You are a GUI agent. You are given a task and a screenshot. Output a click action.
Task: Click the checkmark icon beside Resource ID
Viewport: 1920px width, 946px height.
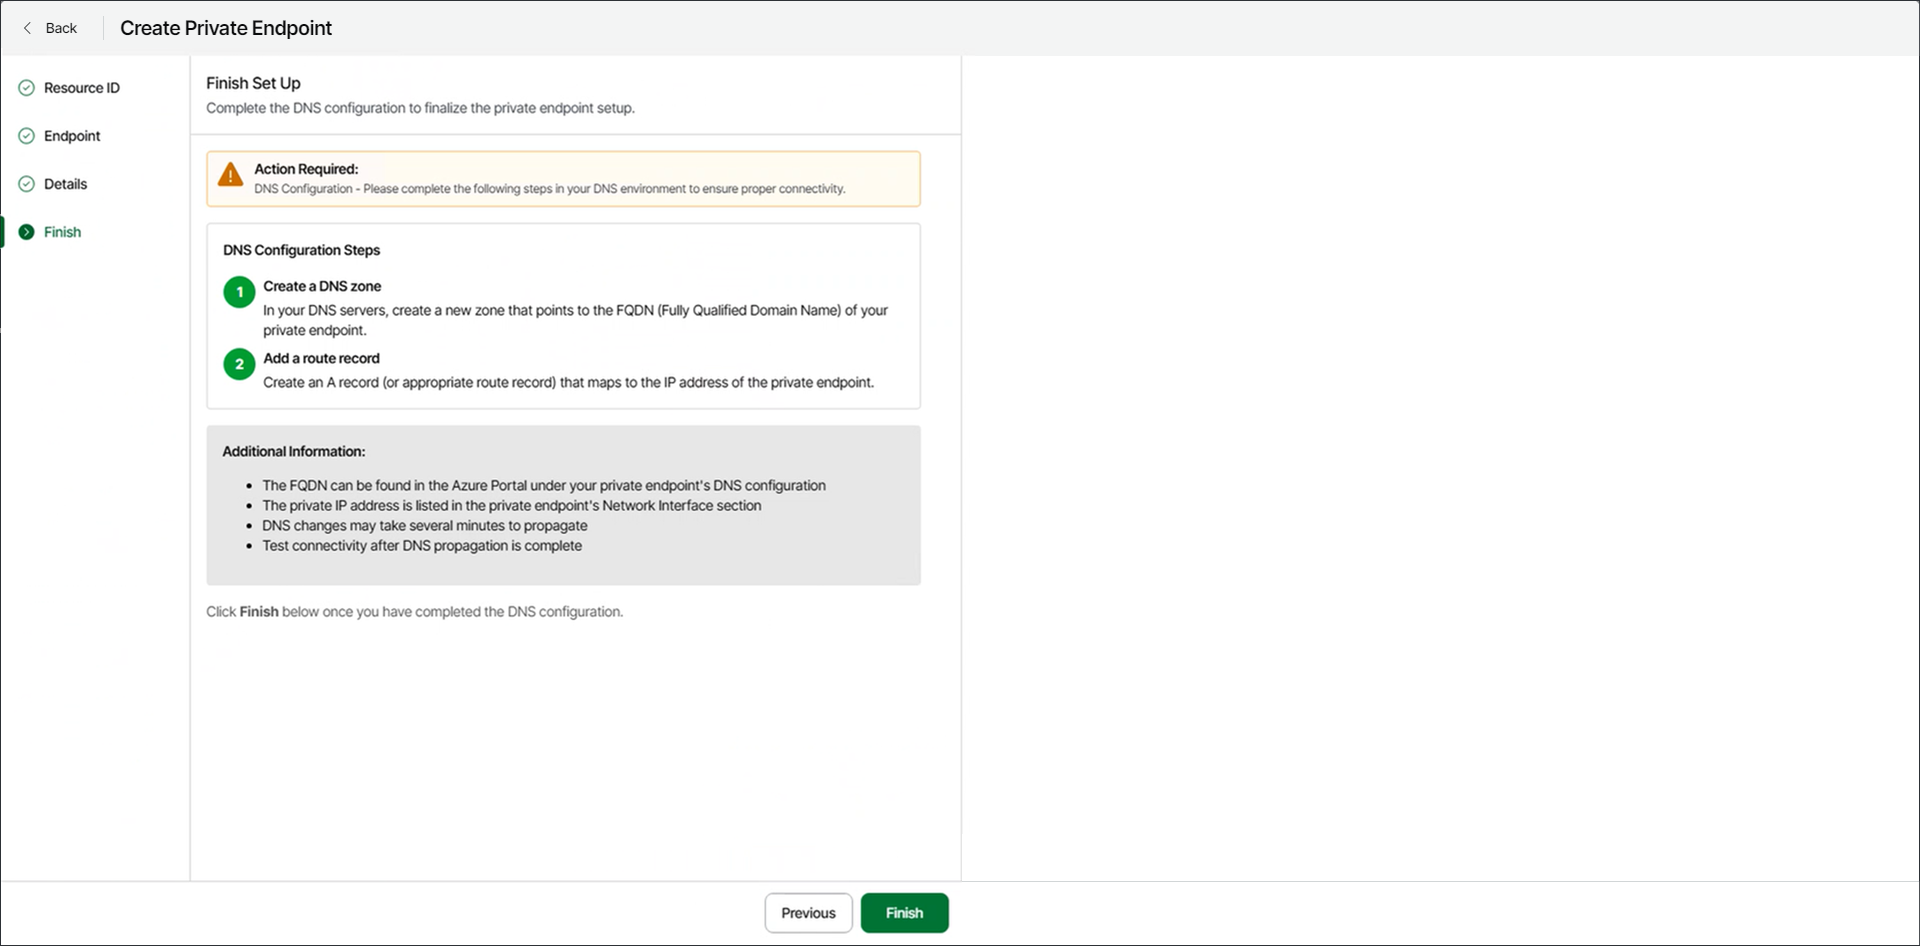coord(26,88)
